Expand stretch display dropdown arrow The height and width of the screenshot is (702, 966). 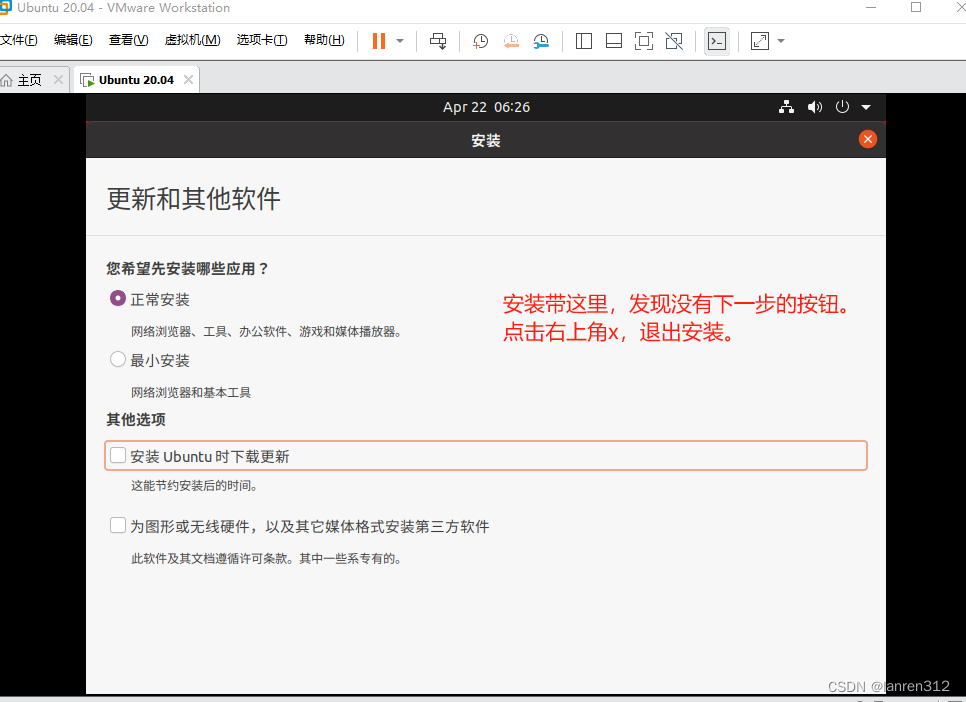pos(781,41)
